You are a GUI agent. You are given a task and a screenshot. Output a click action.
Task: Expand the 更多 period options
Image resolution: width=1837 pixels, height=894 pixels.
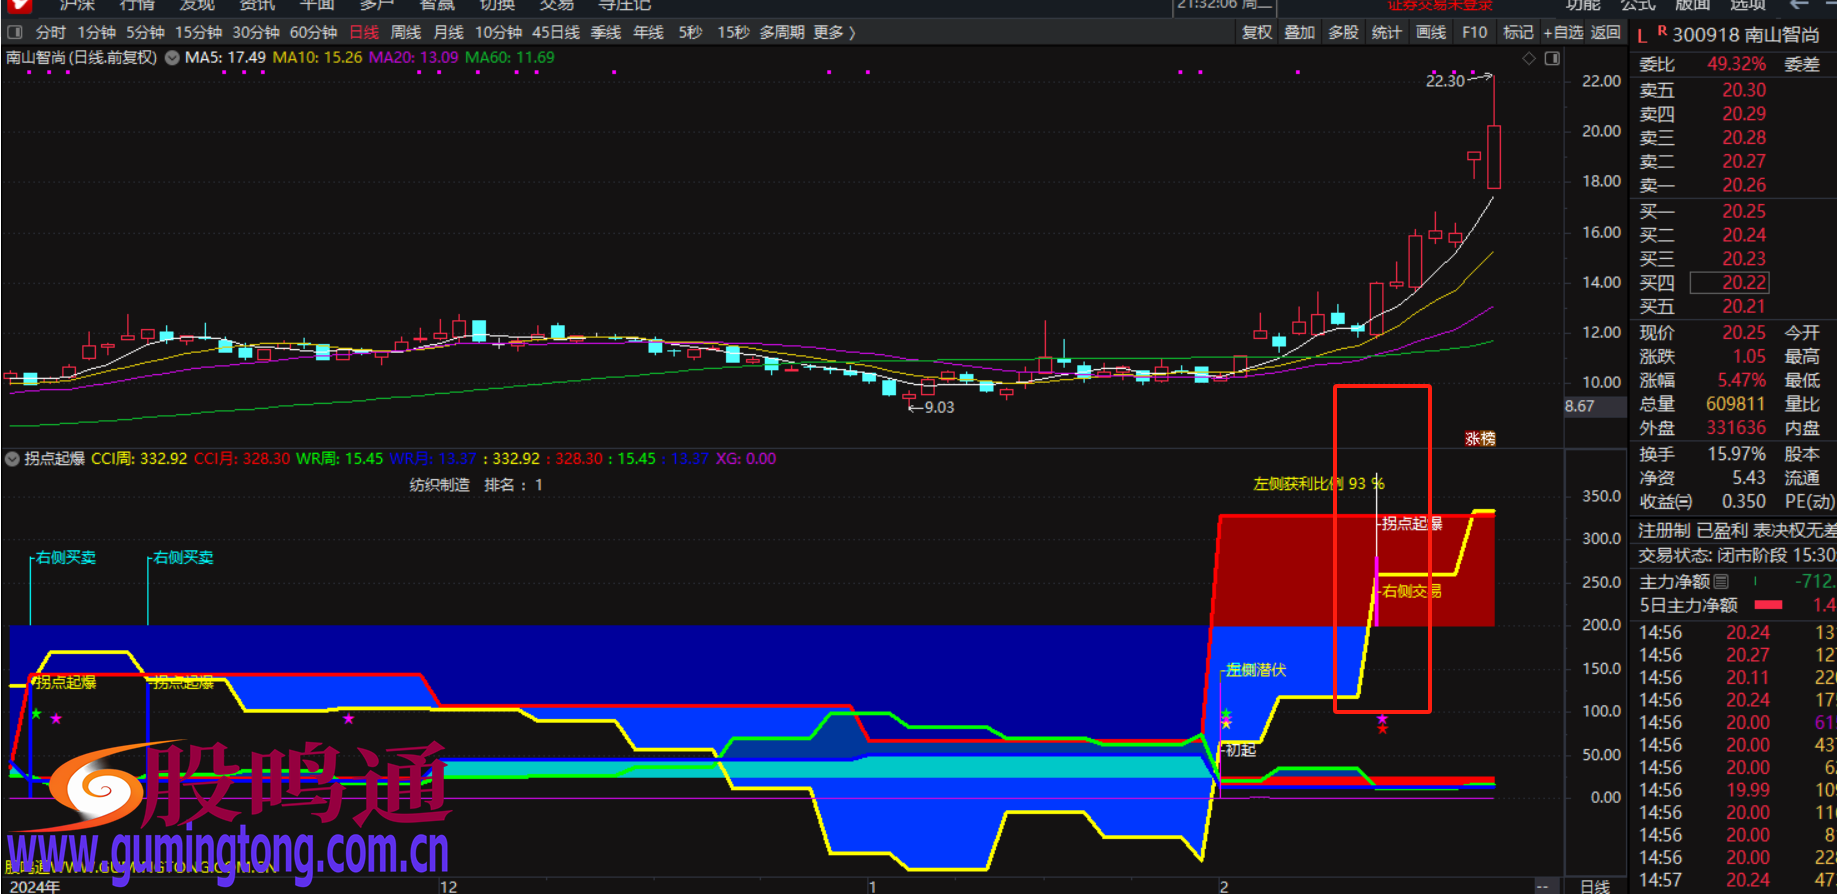834,32
